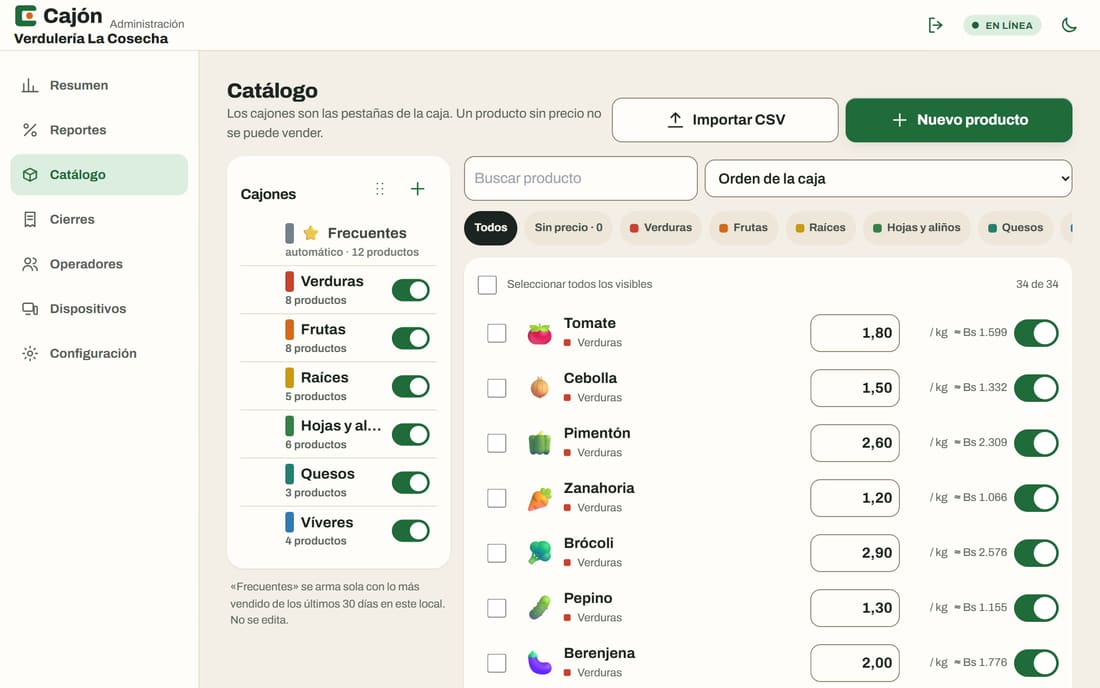Image resolution: width=1100 pixels, height=688 pixels.
Task: Filter products by Raíces chip
Action: coord(820,228)
